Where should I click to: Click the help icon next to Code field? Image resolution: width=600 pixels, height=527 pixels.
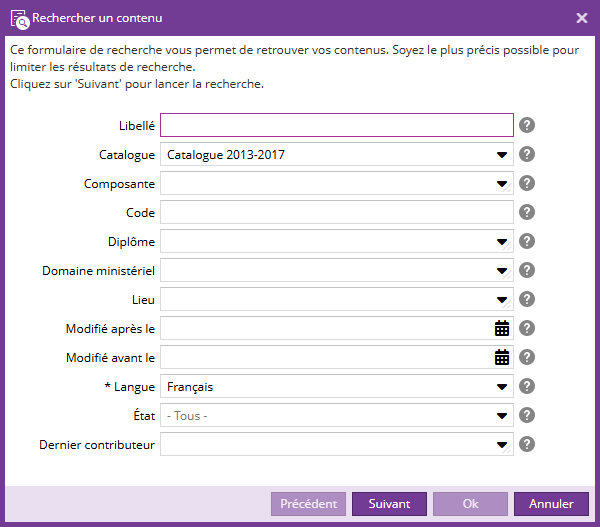527,212
